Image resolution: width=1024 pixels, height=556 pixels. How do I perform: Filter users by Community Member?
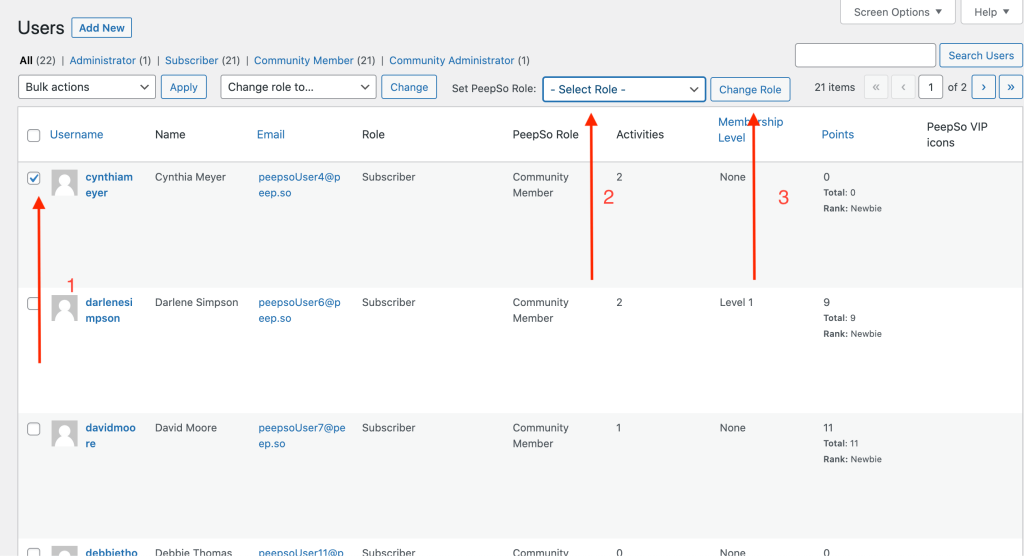click(304, 60)
